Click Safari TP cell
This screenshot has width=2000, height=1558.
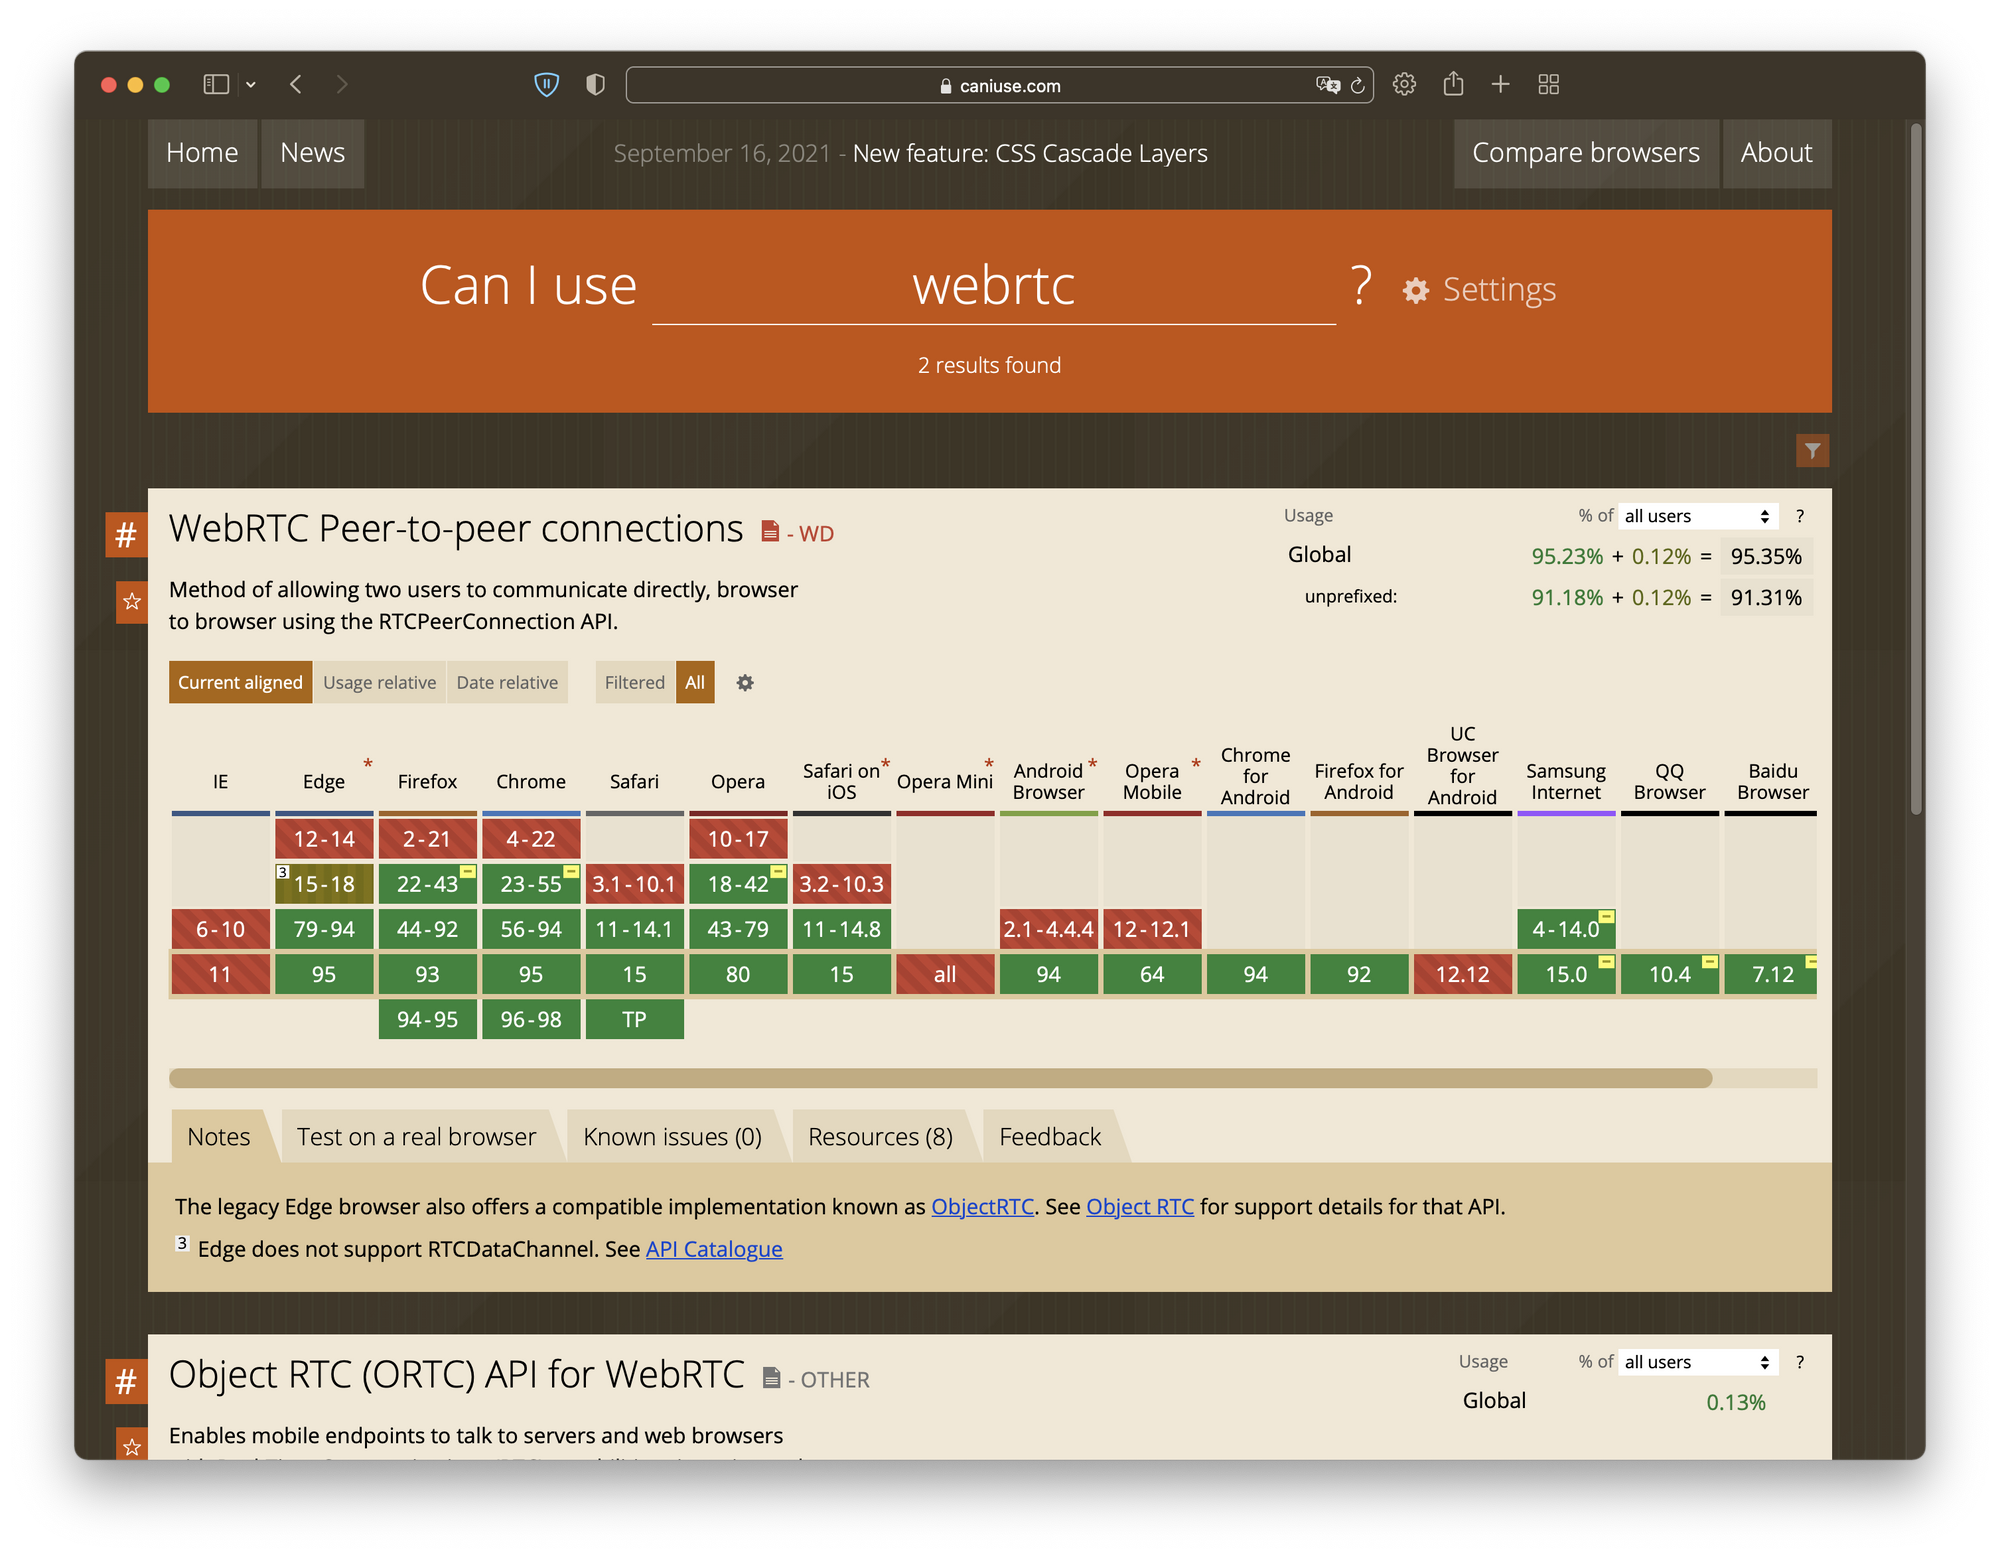(634, 1019)
